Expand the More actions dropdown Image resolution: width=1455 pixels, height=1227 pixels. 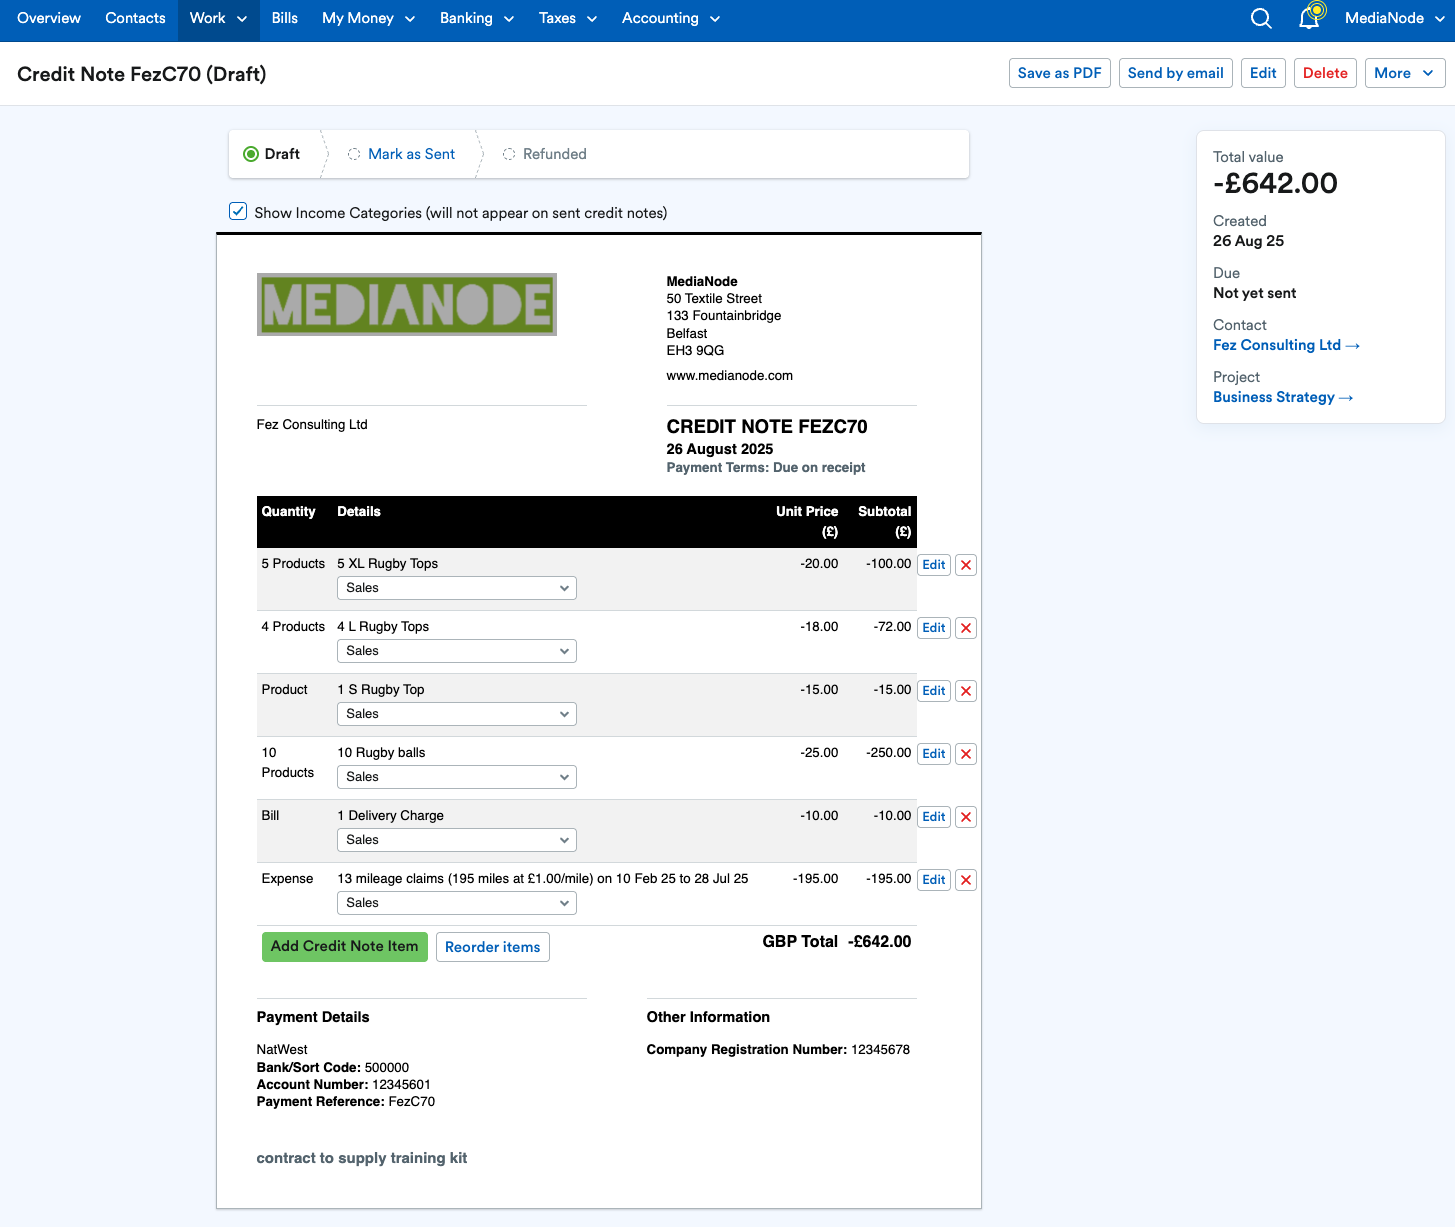click(1404, 73)
